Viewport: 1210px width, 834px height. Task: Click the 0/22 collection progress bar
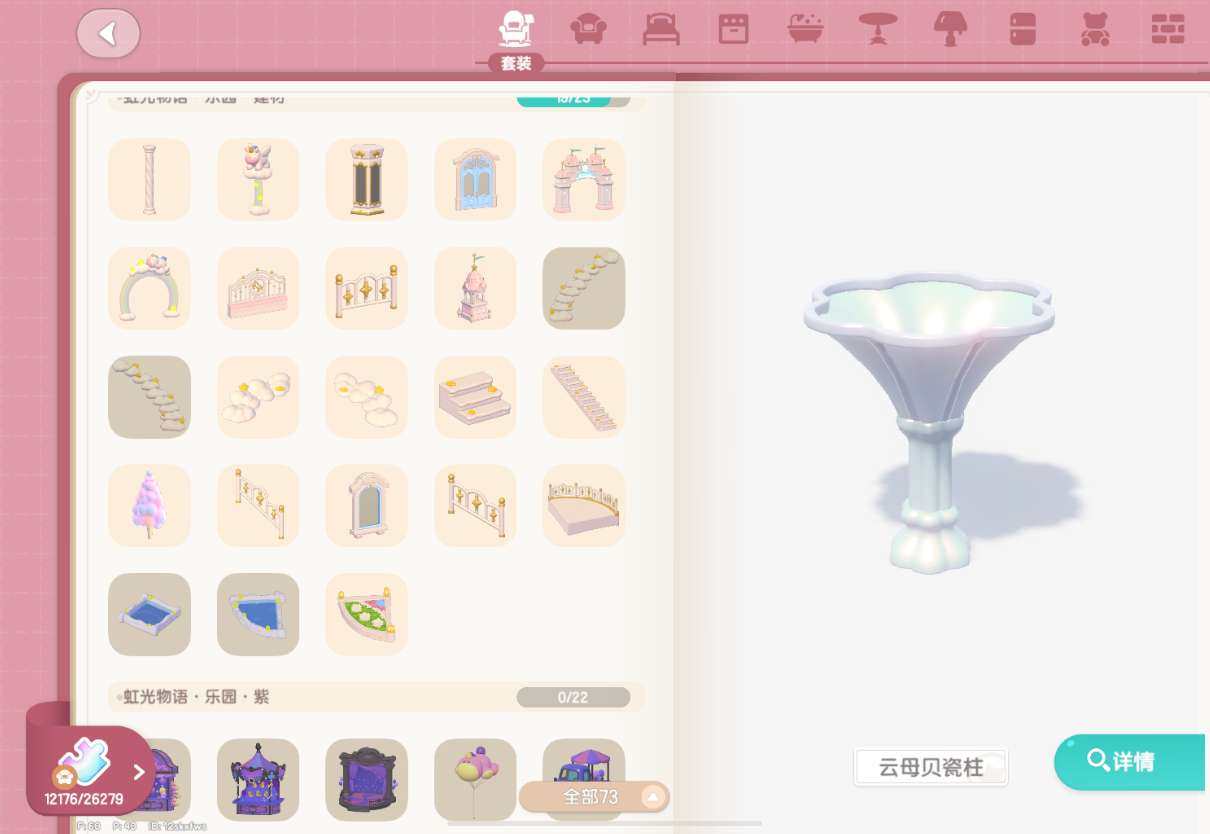573,697
